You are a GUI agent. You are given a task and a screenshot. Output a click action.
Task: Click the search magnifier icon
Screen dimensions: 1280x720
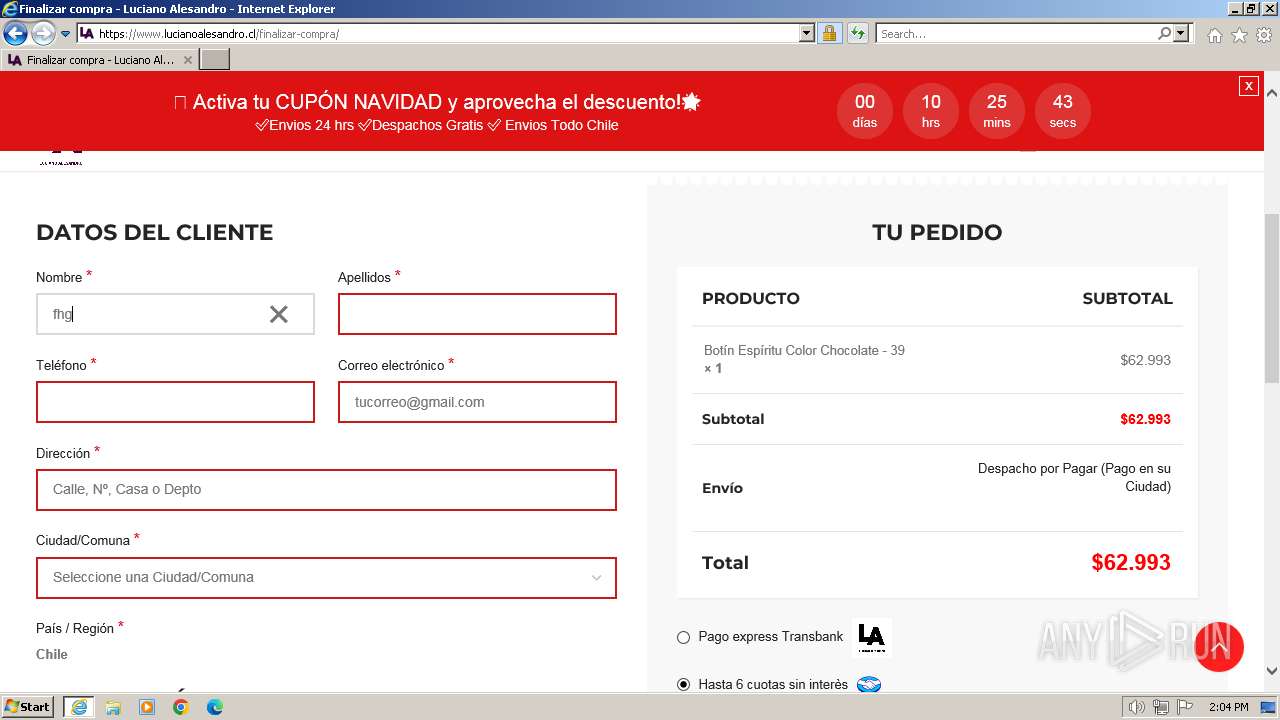1164,33
